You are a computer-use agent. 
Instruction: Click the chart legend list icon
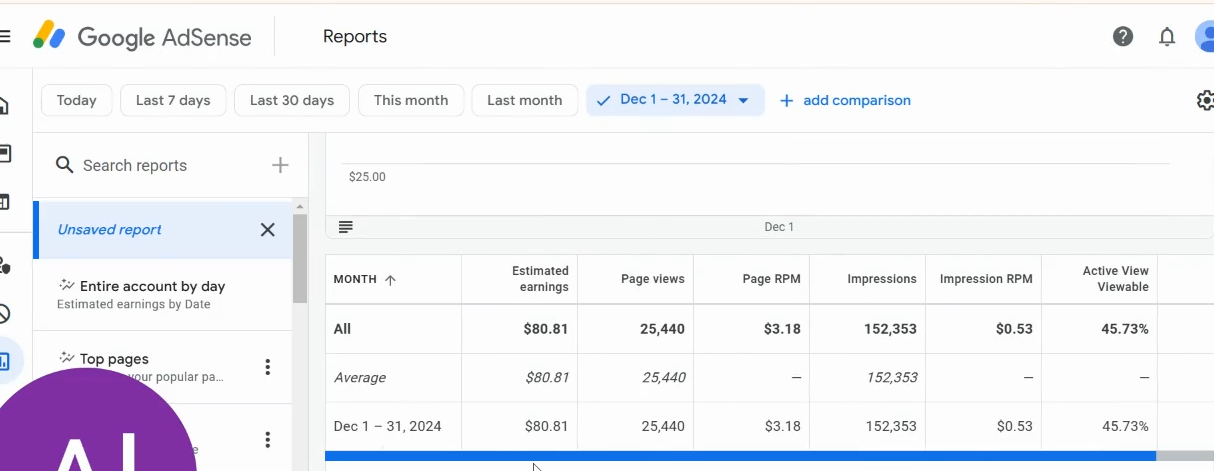[x=346, y=227]
